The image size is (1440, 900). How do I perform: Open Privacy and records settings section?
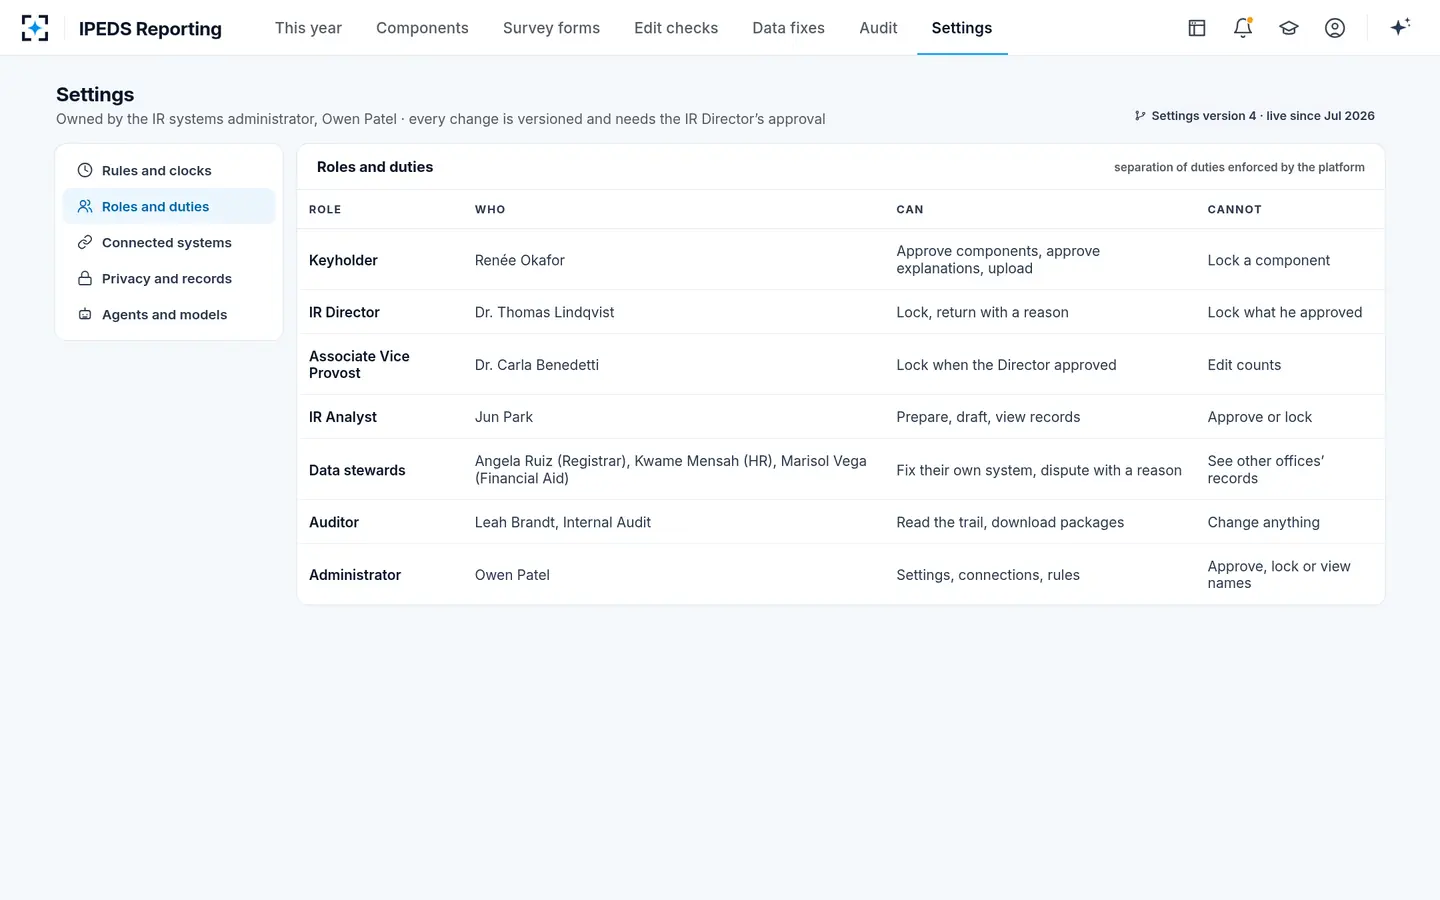(x=169, y=279)
